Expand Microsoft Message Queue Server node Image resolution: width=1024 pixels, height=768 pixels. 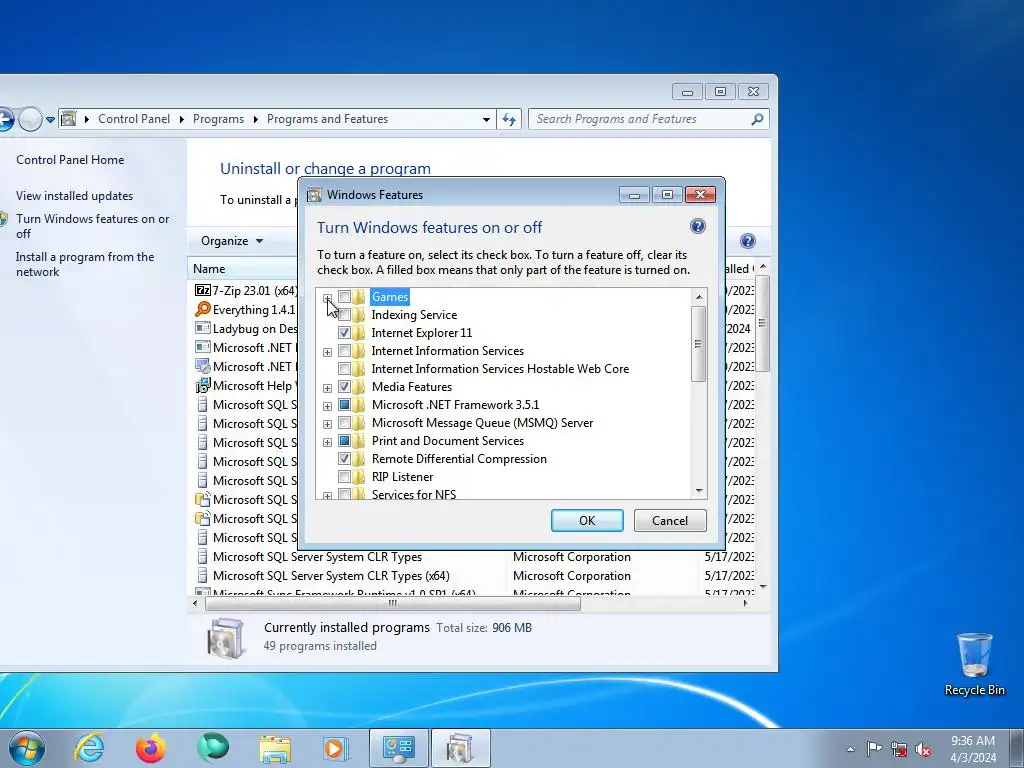click(x=327, y=424)
